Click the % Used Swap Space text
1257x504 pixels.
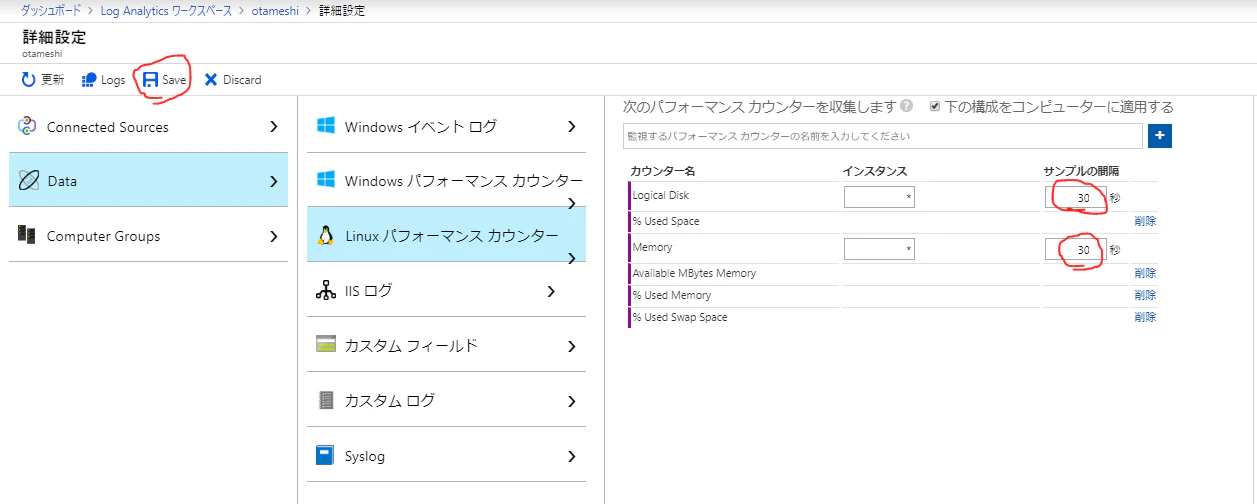click(680, 317)
